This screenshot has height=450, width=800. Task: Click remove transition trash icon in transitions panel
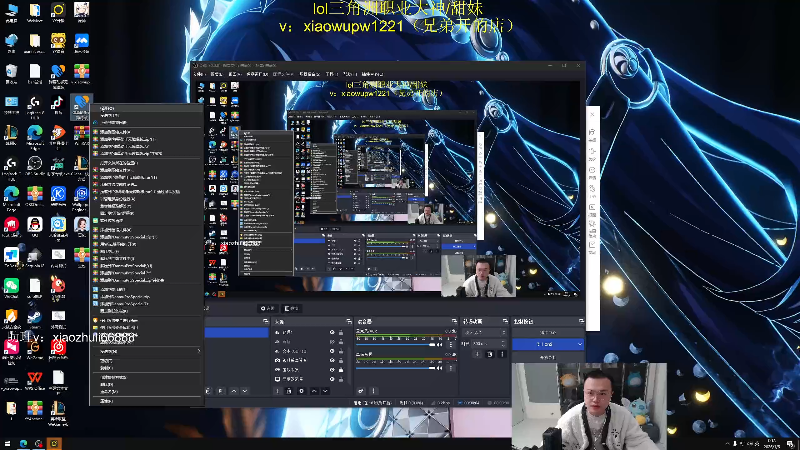(490, 354)
